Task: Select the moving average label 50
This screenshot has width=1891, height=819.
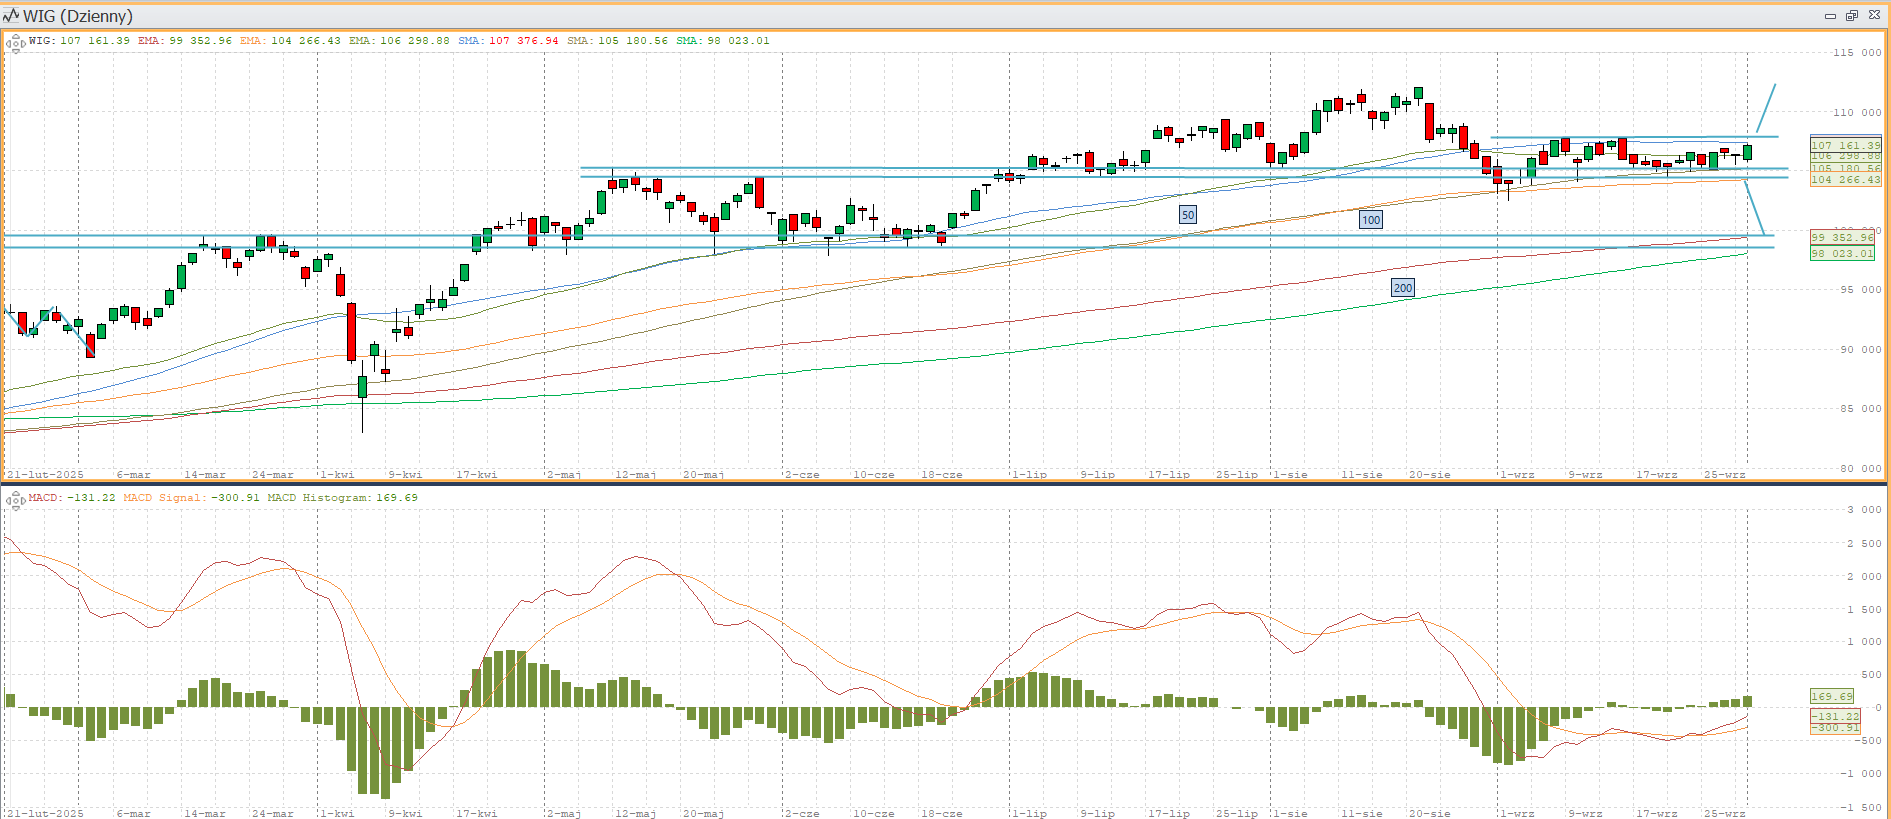Action: tap(1187, 215)
